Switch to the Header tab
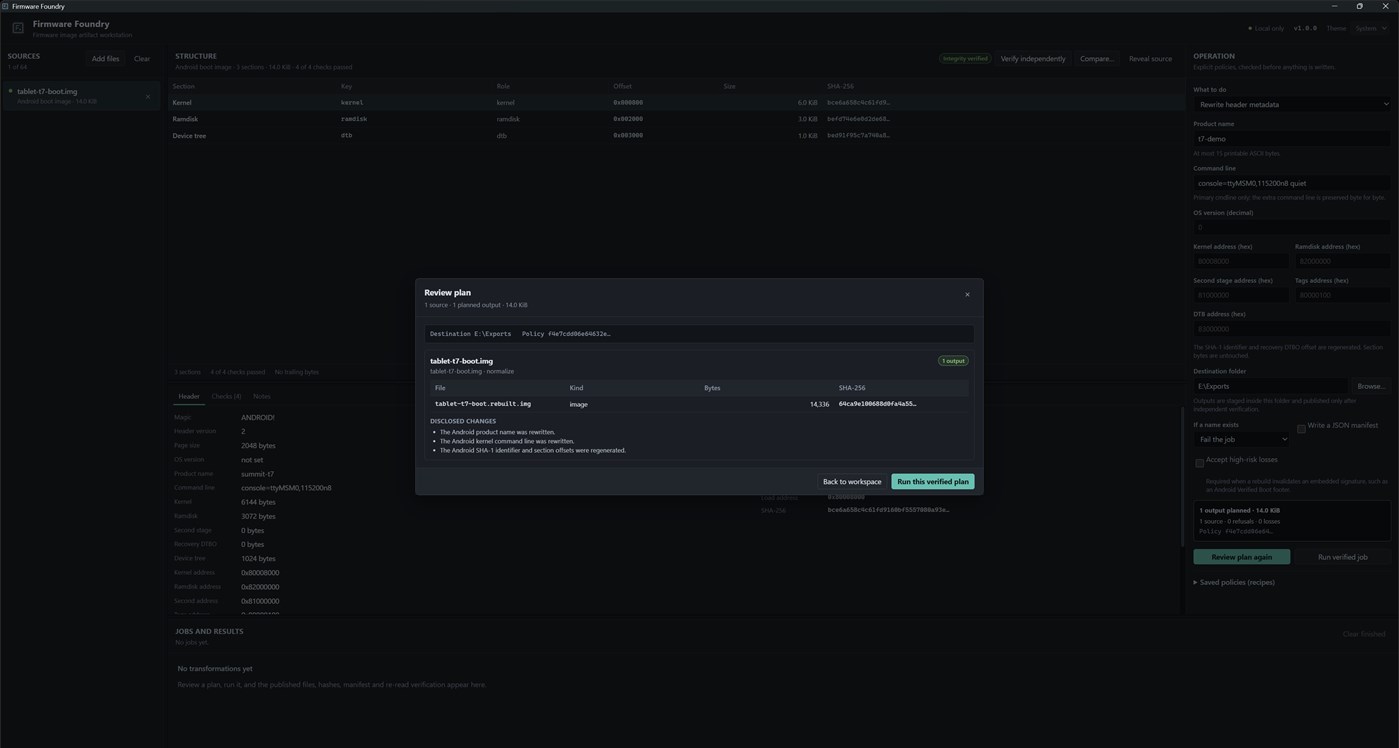The image size is (1399, 748). pyautogui.click(x=189, y=397)
